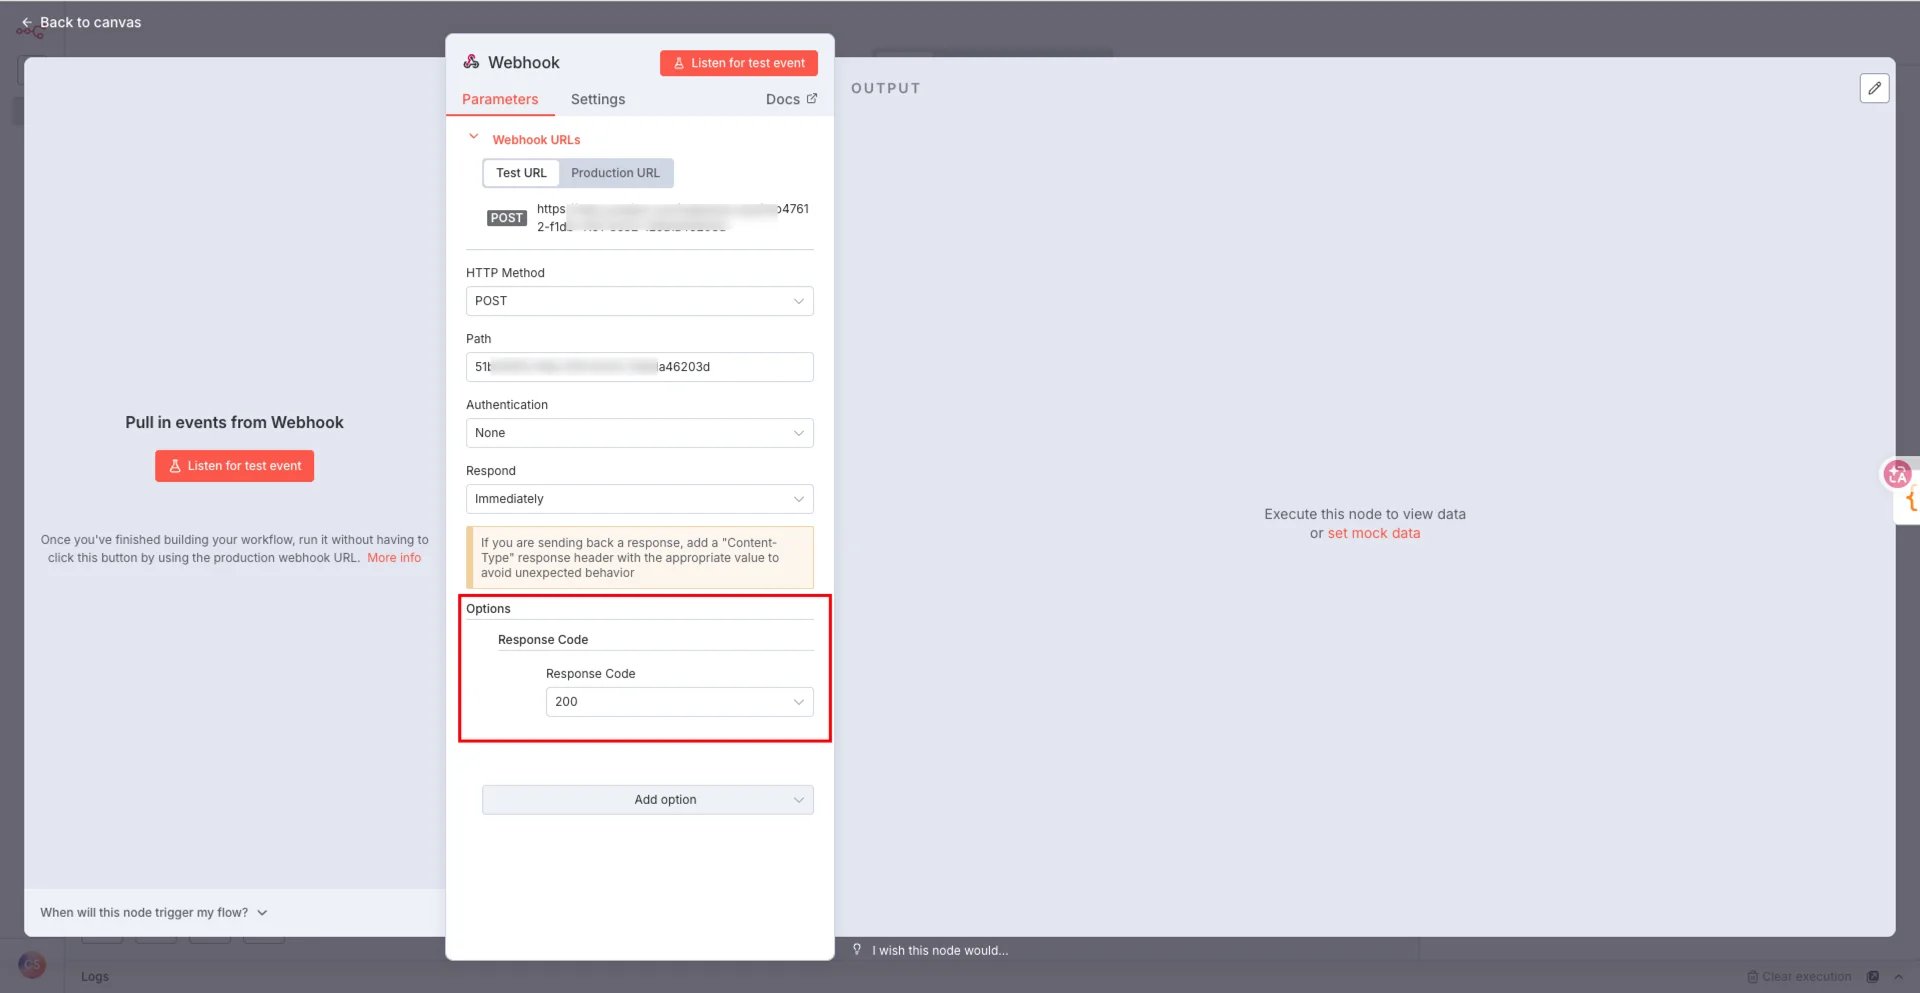Click into the Path input field
Screen dimensions: 1920x993
click(x=639, y=367)
